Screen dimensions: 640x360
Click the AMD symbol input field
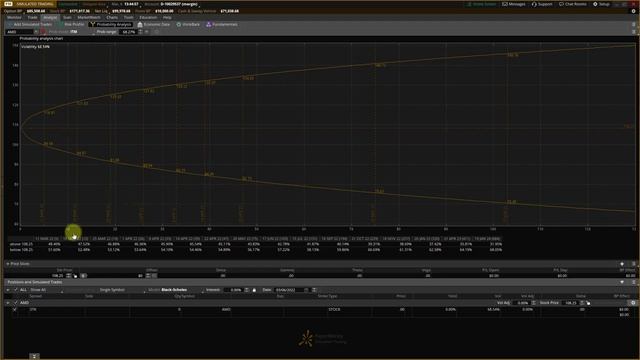(x=19, y=32)
